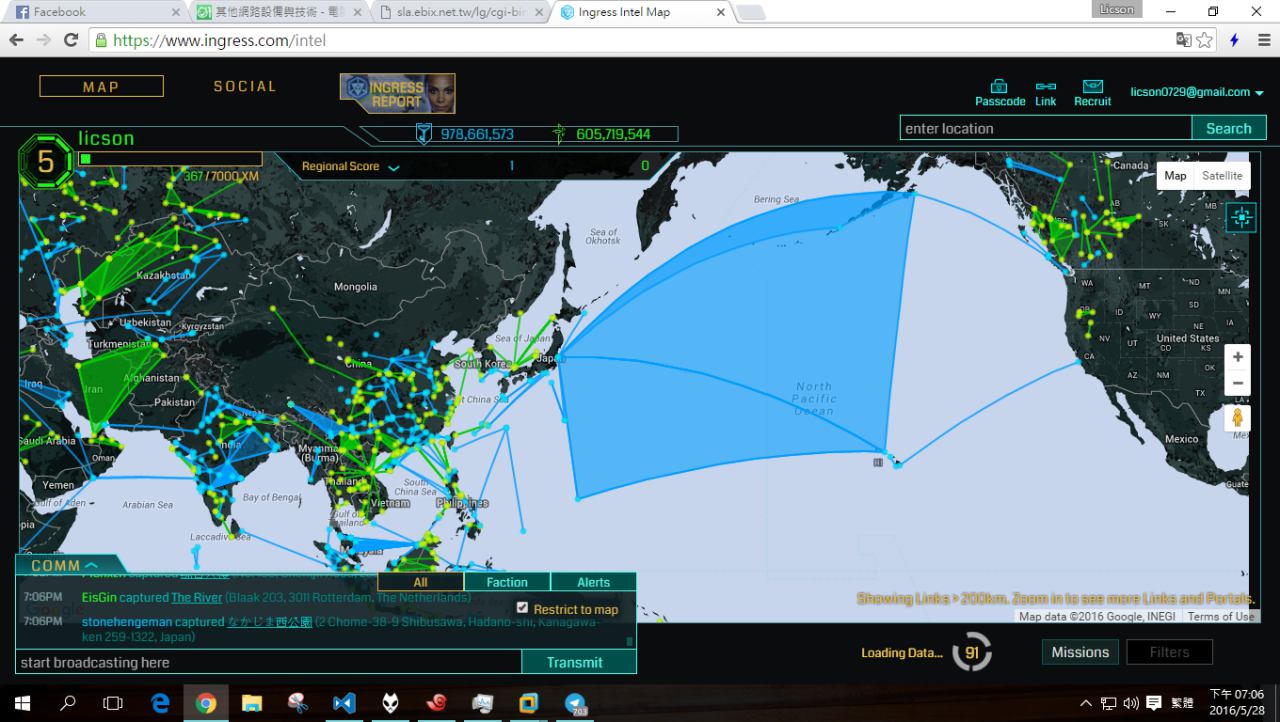The image size is (1280, 722).
Task: Switch map to Satellite view
Action: click(x=1222, y=176)
